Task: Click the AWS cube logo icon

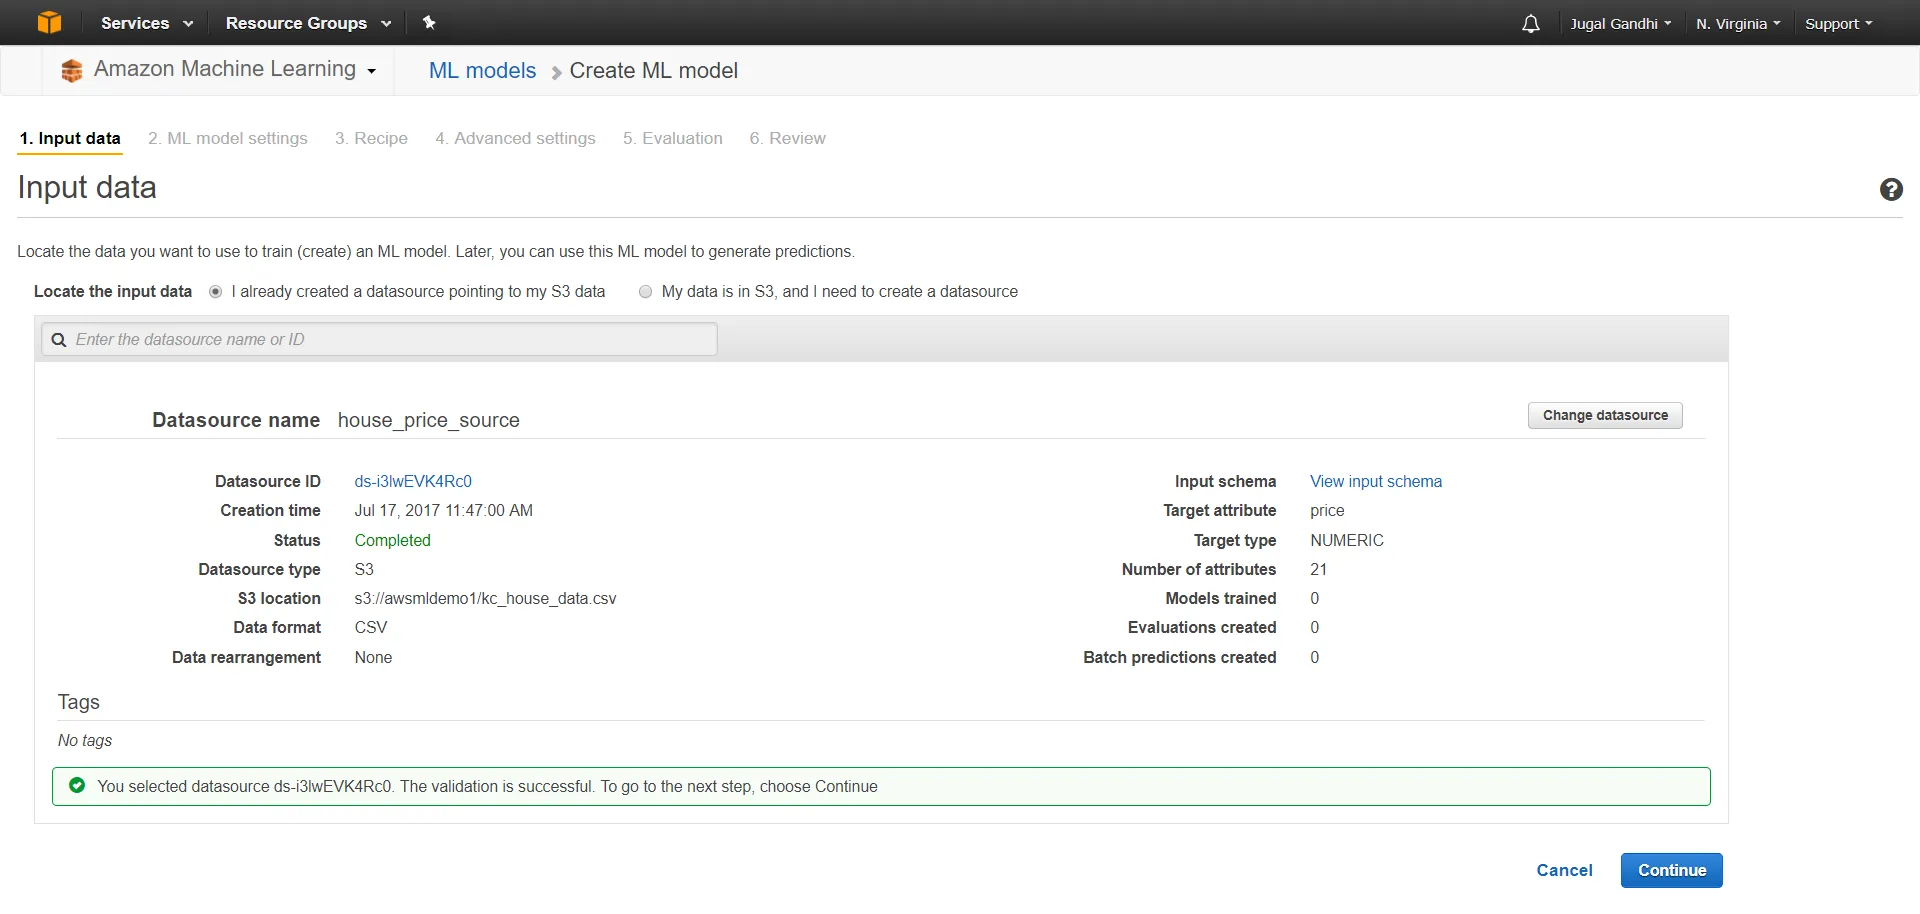Action: coord(49,22)
